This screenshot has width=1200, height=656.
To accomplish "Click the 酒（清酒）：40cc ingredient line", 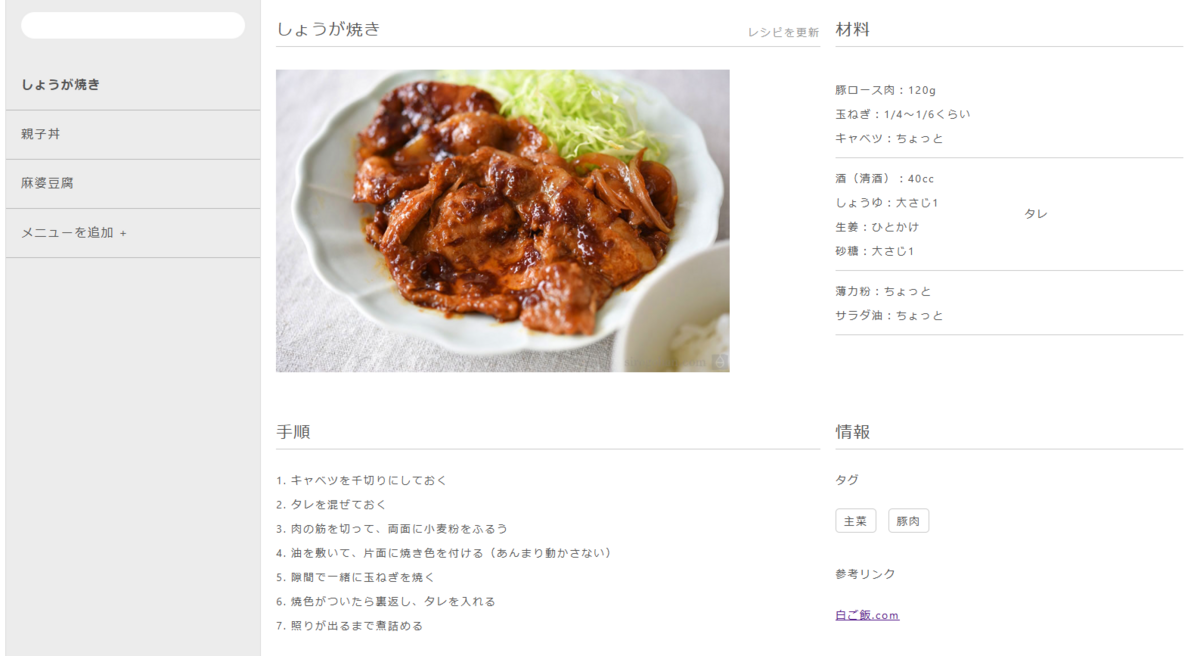I will point(885,179).
